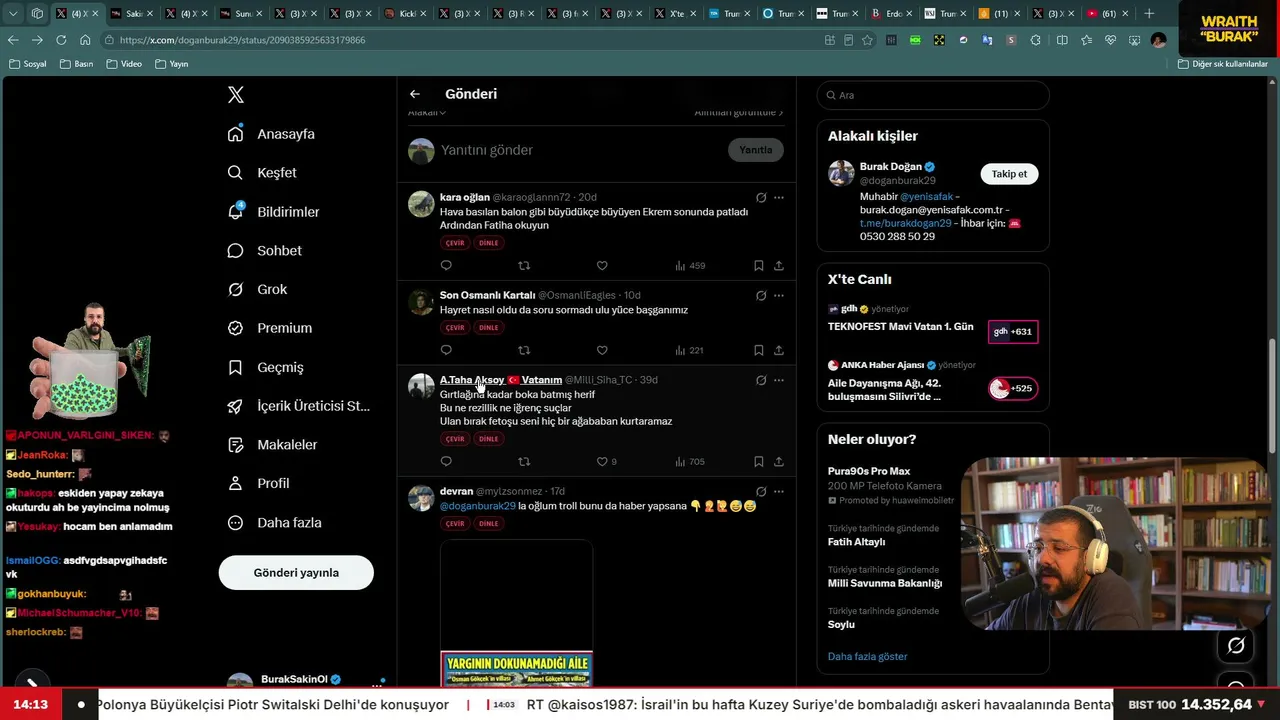Open more options on kara oğlan's post
The image size is (1280, 720).
point(779,198)
